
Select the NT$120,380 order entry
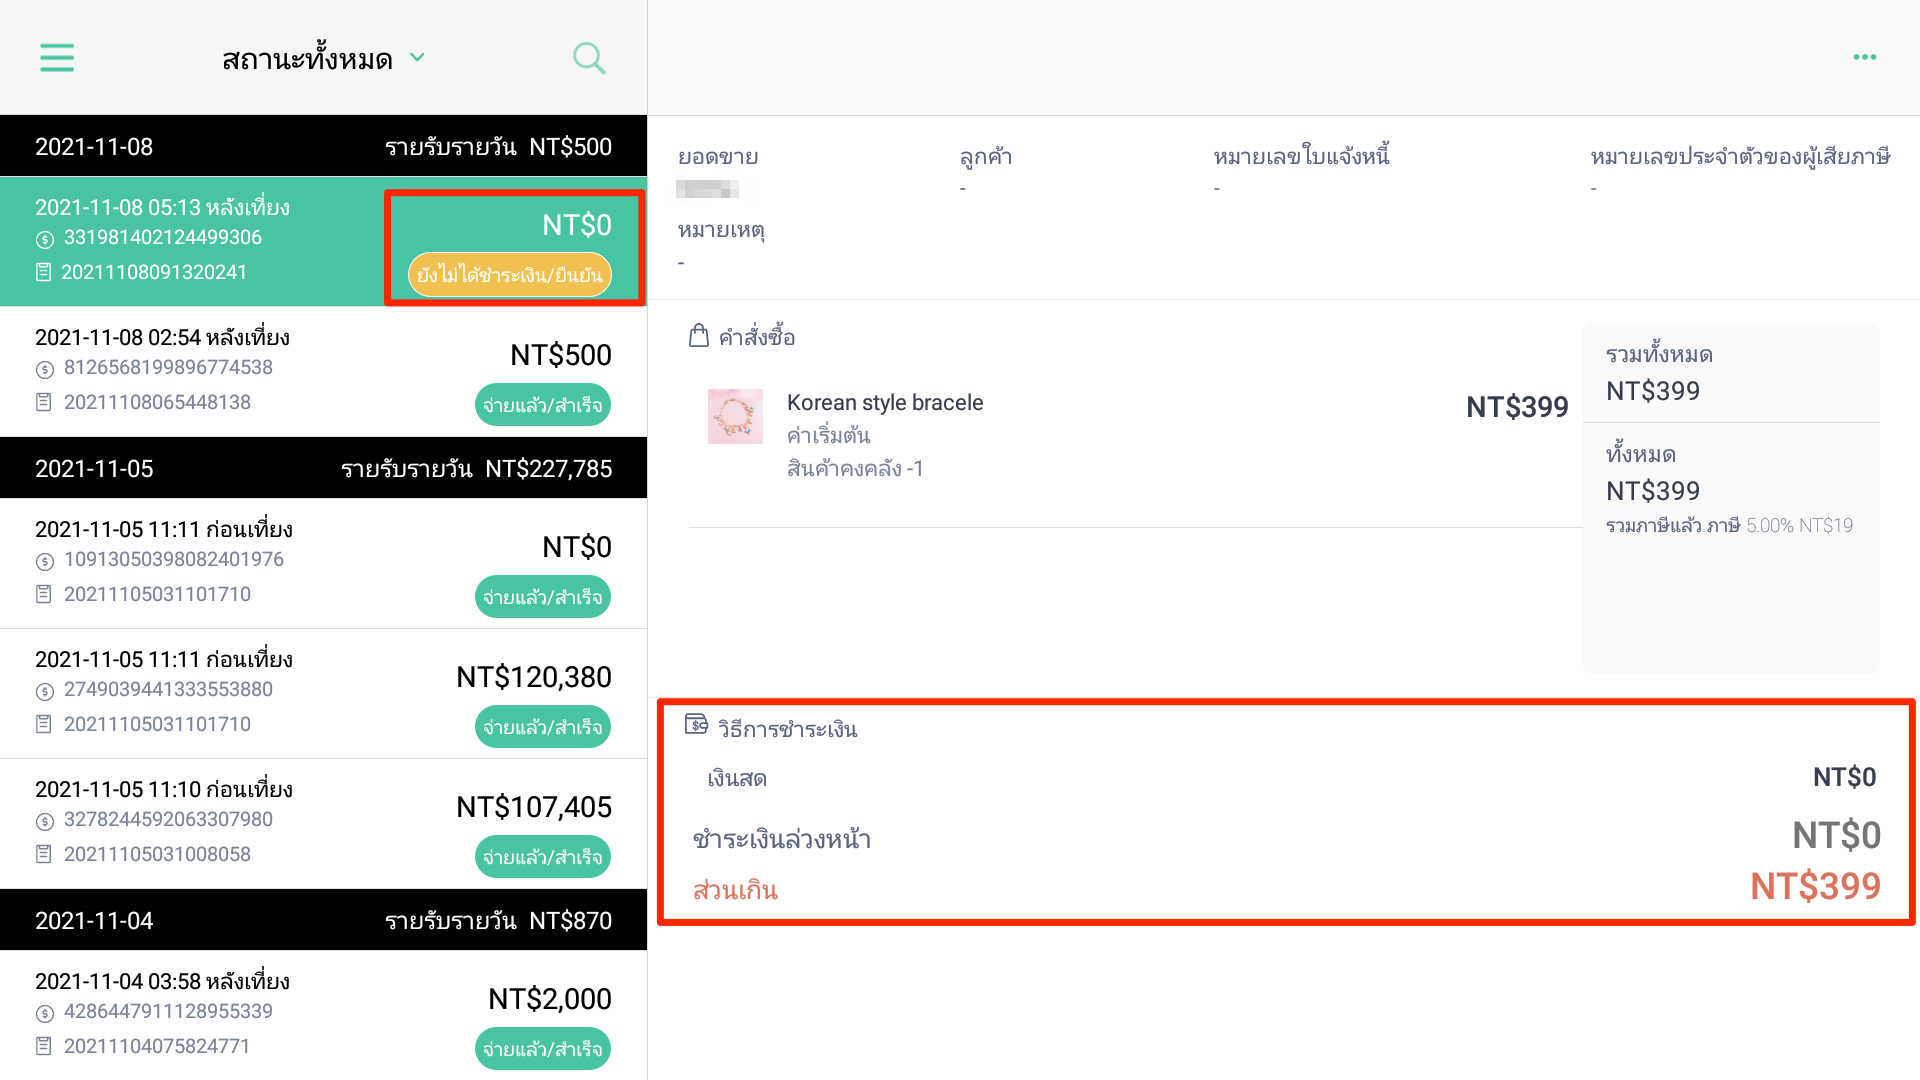(x=323, y=693)
